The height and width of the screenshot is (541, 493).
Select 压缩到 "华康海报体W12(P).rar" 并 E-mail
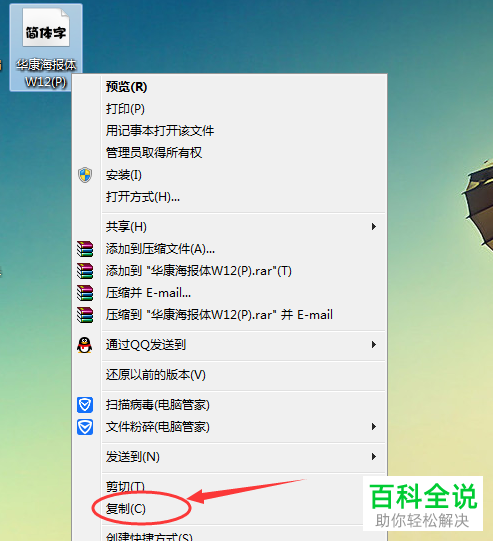[219, 315]
